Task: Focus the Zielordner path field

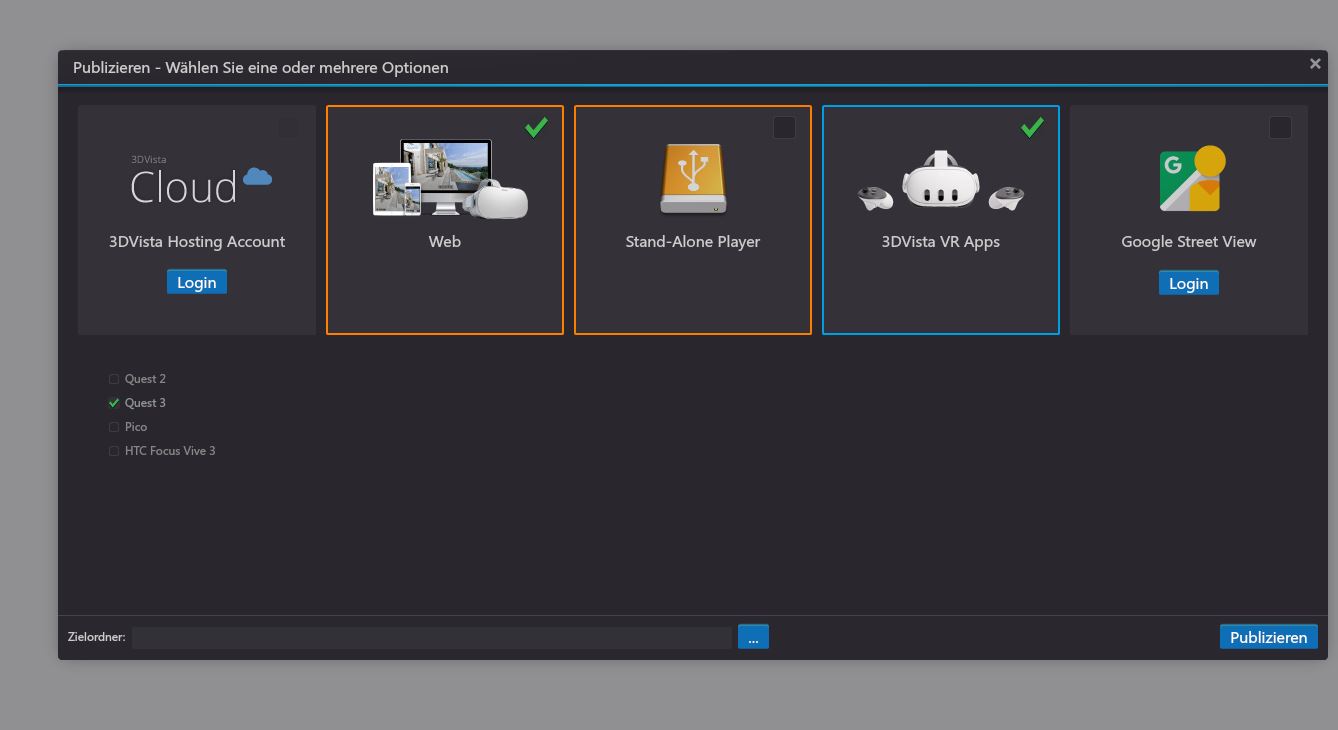Action: click(432, 637)
